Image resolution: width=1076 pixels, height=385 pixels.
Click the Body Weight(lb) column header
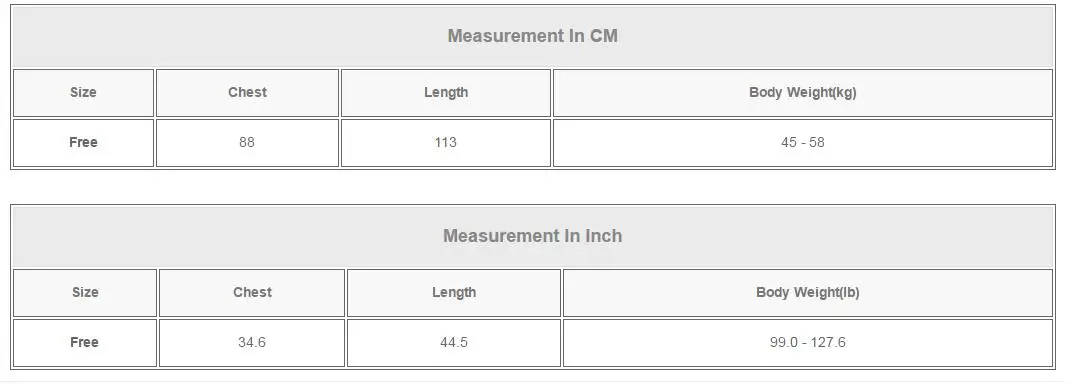(808, 292)
